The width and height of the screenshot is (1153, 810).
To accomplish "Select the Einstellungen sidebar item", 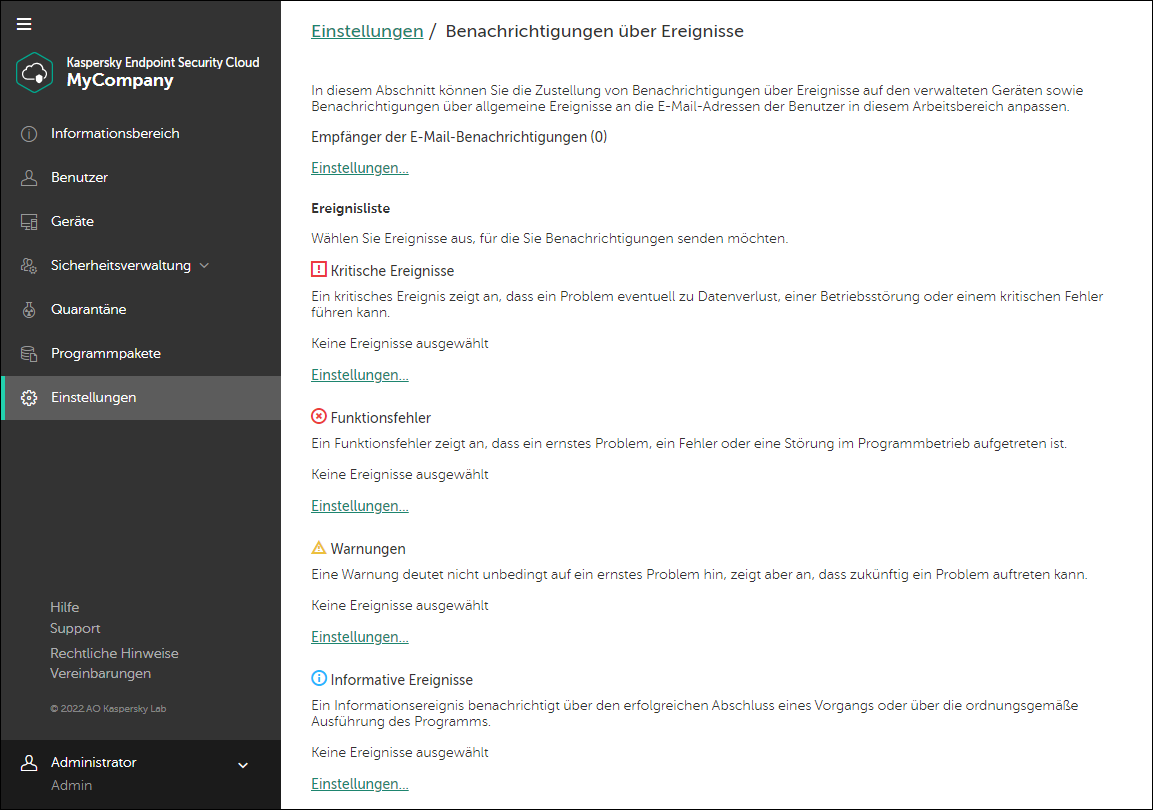I will 141,398.
